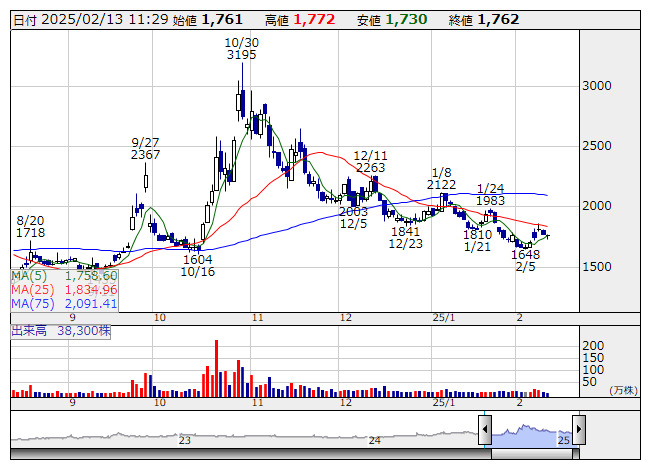653x470 pixels.
Task: Click the 1/8 high label 2122
Action: (442, 185)
